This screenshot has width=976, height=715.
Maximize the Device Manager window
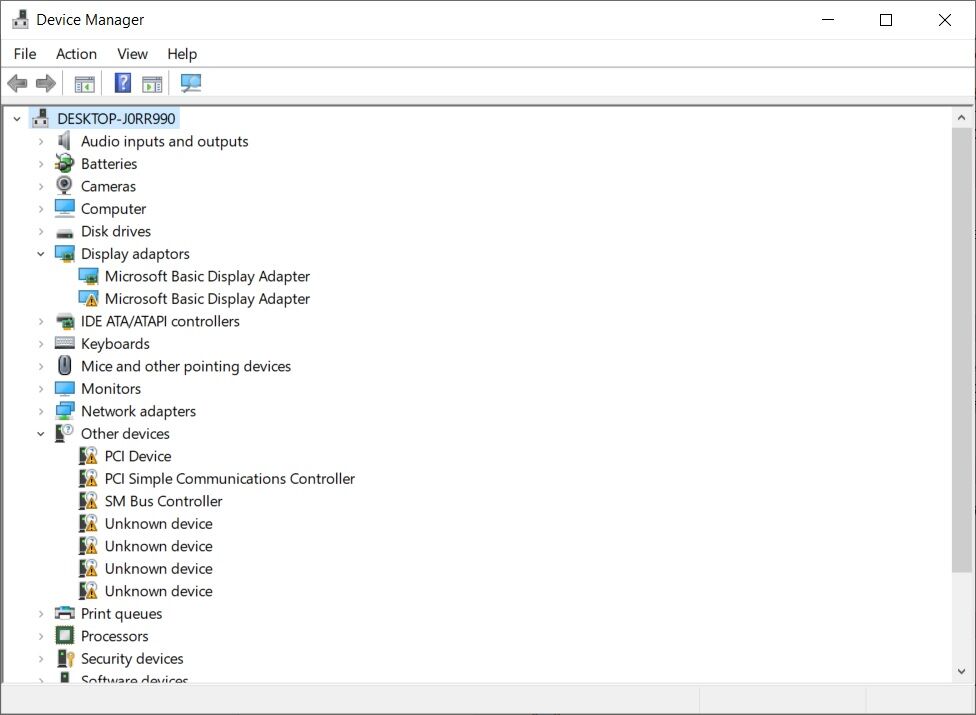pyautogui.click(x=886, y=19)
